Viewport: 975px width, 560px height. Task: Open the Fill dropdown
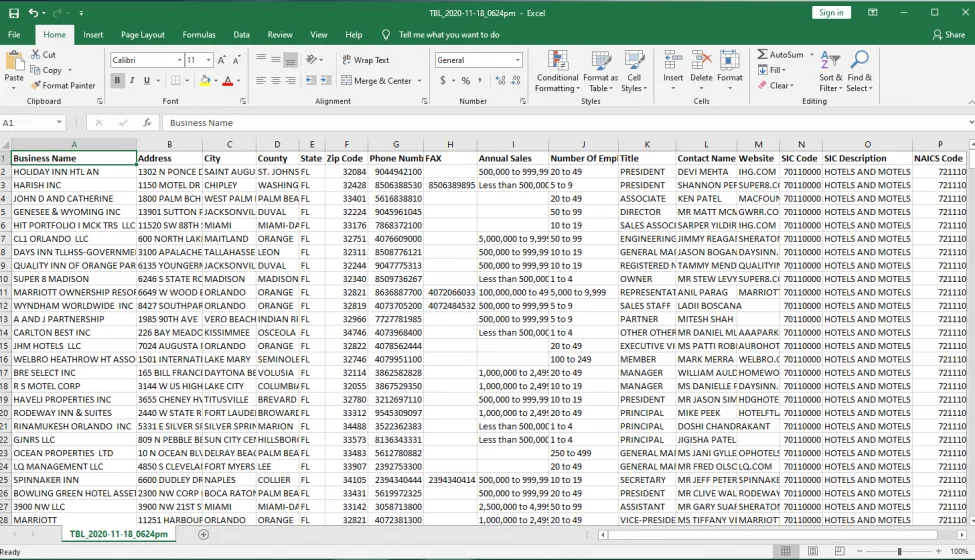point(771,70)
